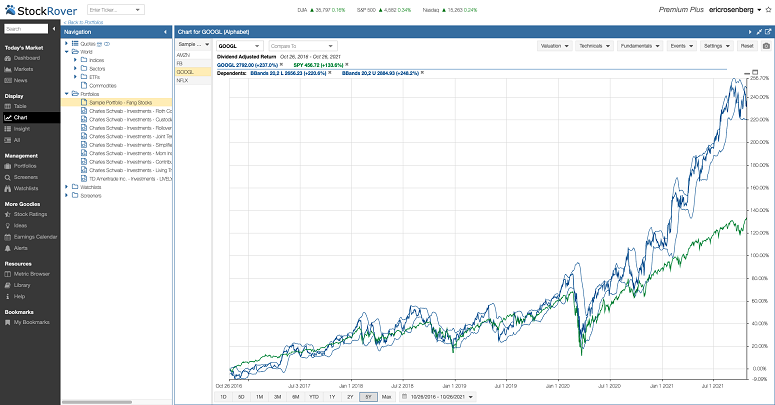
Task: Open Stock Ratings
Action: (26, 214)
